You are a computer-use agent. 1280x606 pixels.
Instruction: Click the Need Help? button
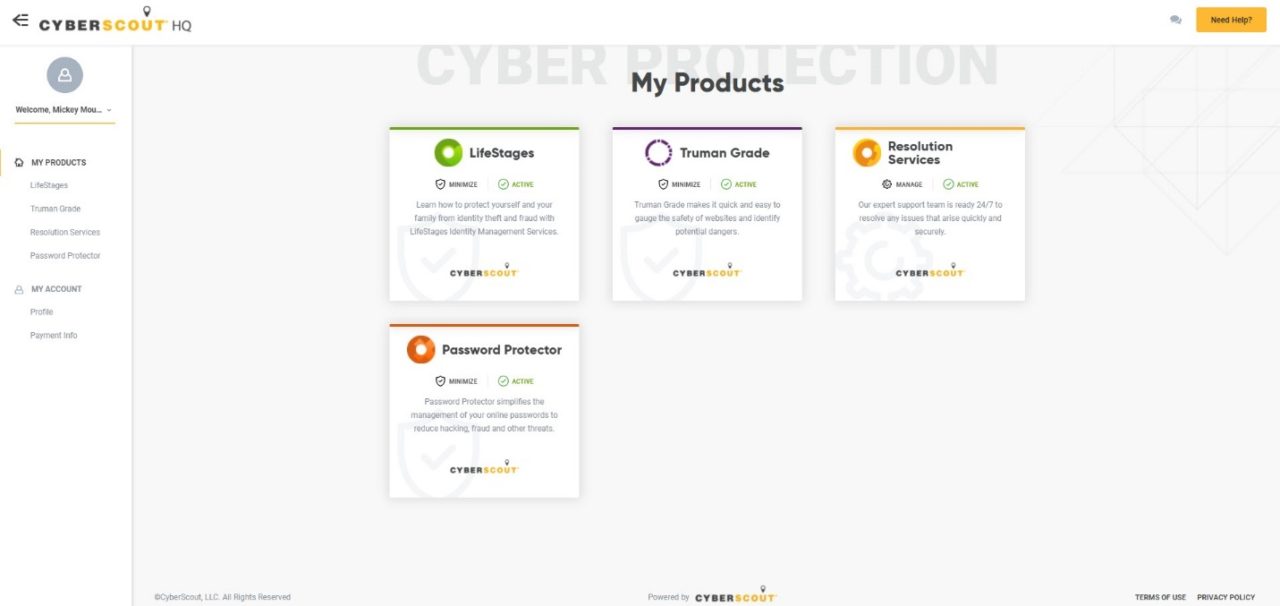click(x=1230, y=19)
